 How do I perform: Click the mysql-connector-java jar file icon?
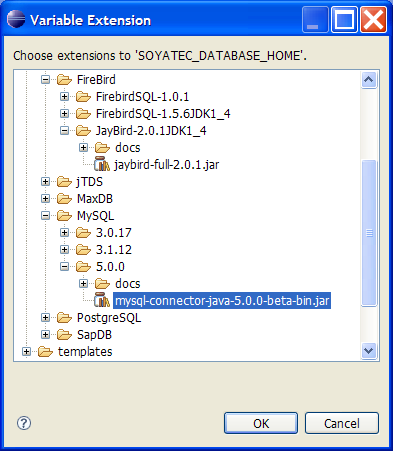102,300
